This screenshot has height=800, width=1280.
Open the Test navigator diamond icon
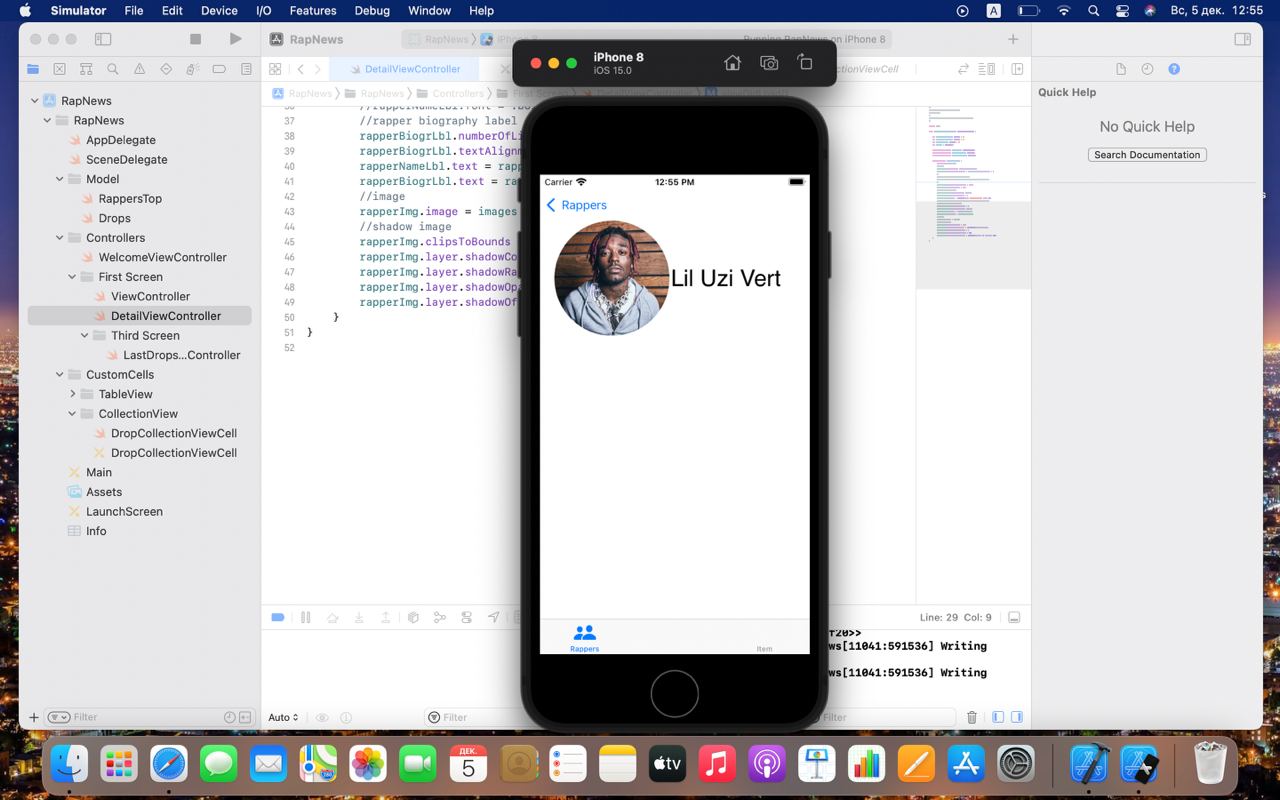pyautogui.click(x=166, y=69)
